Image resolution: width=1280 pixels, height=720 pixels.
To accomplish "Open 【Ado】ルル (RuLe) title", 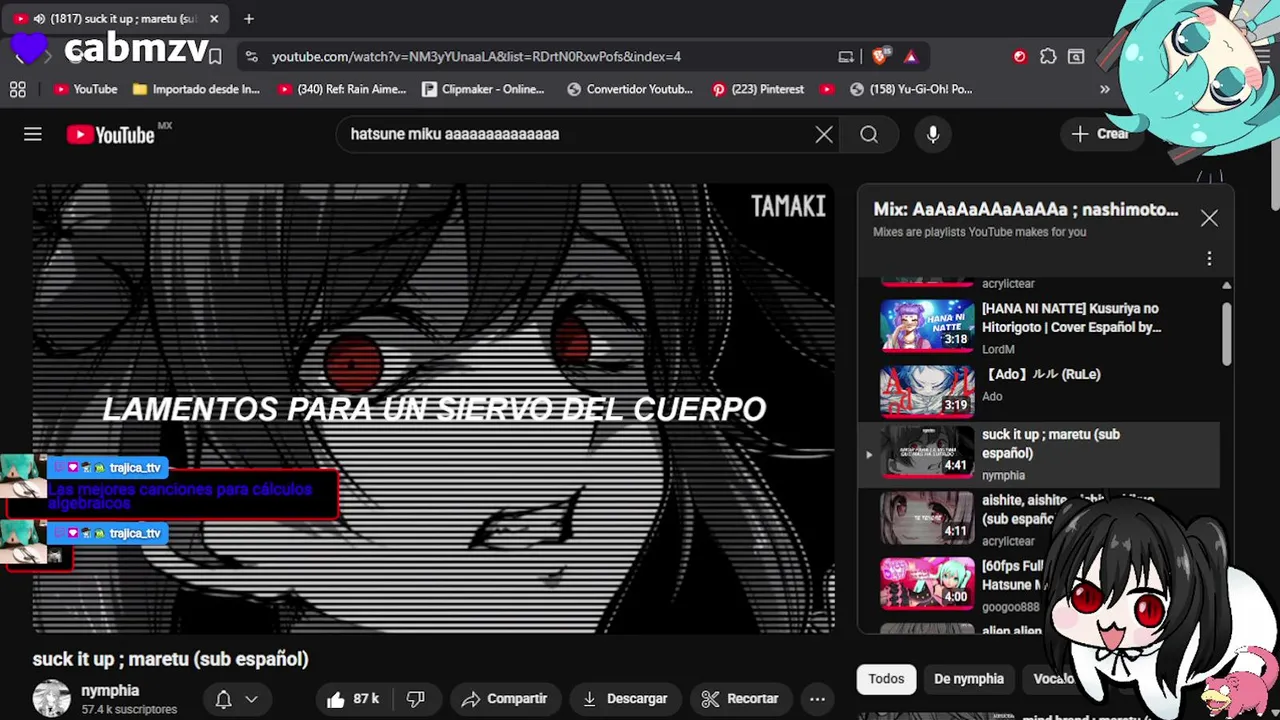I will coord(1041,374).
